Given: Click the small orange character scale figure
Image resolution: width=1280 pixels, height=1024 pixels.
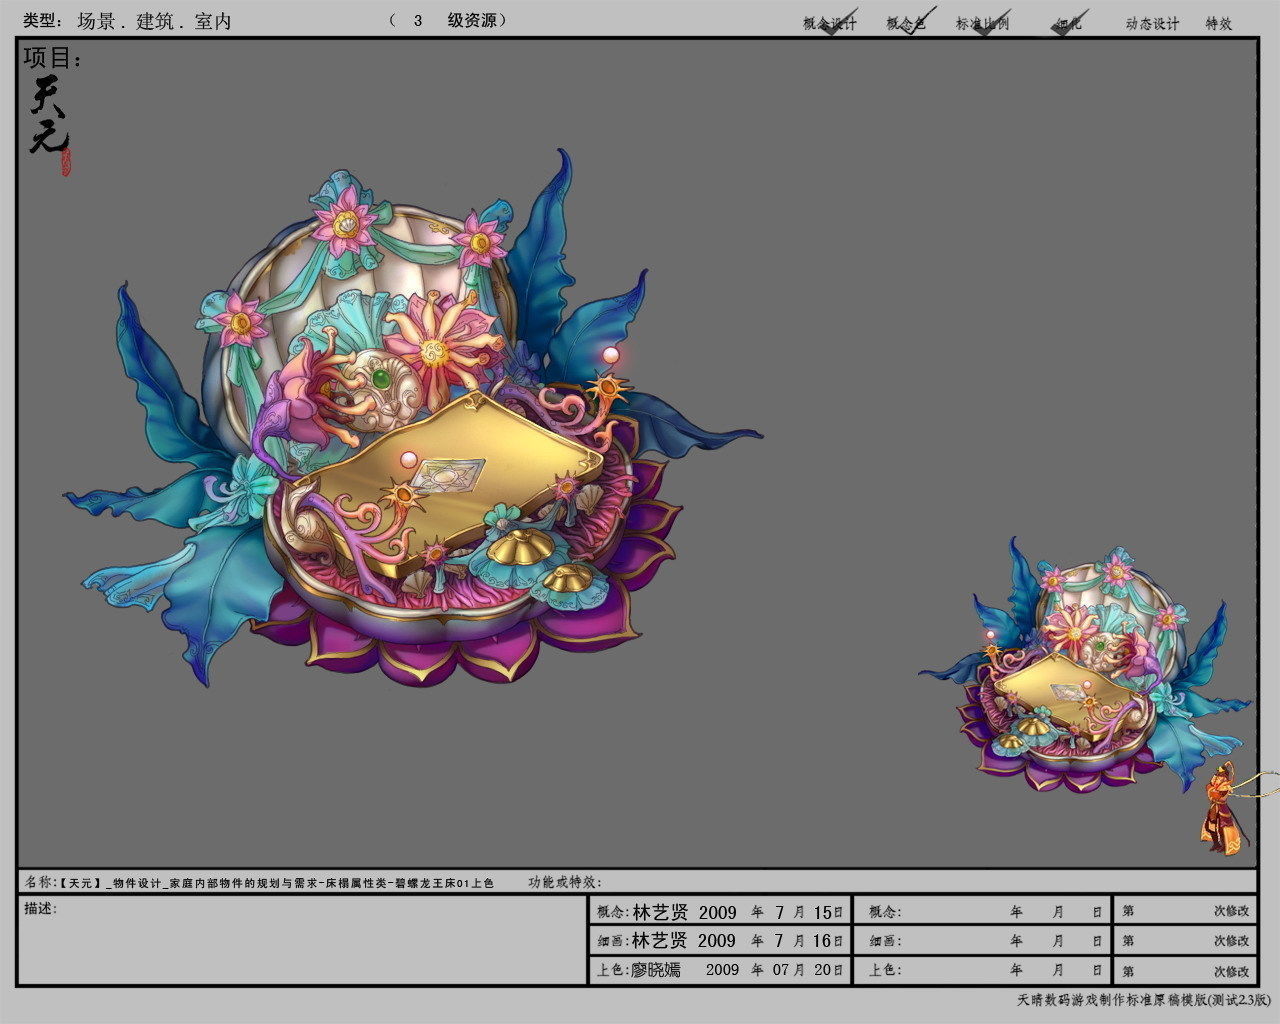Looking at the screenshot, I should pos(1222,808).
